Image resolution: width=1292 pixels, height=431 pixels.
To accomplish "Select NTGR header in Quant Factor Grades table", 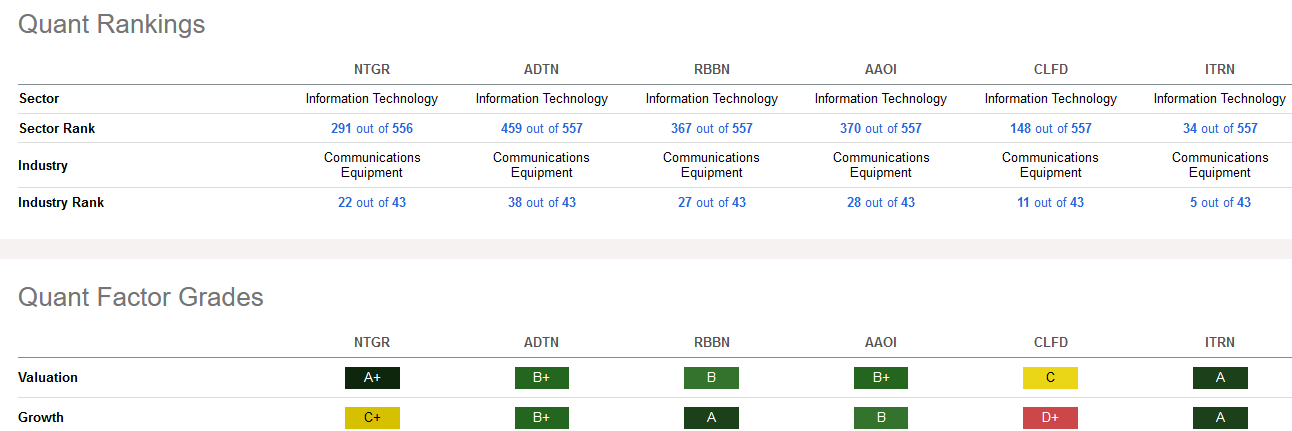I will coord(372,342).
